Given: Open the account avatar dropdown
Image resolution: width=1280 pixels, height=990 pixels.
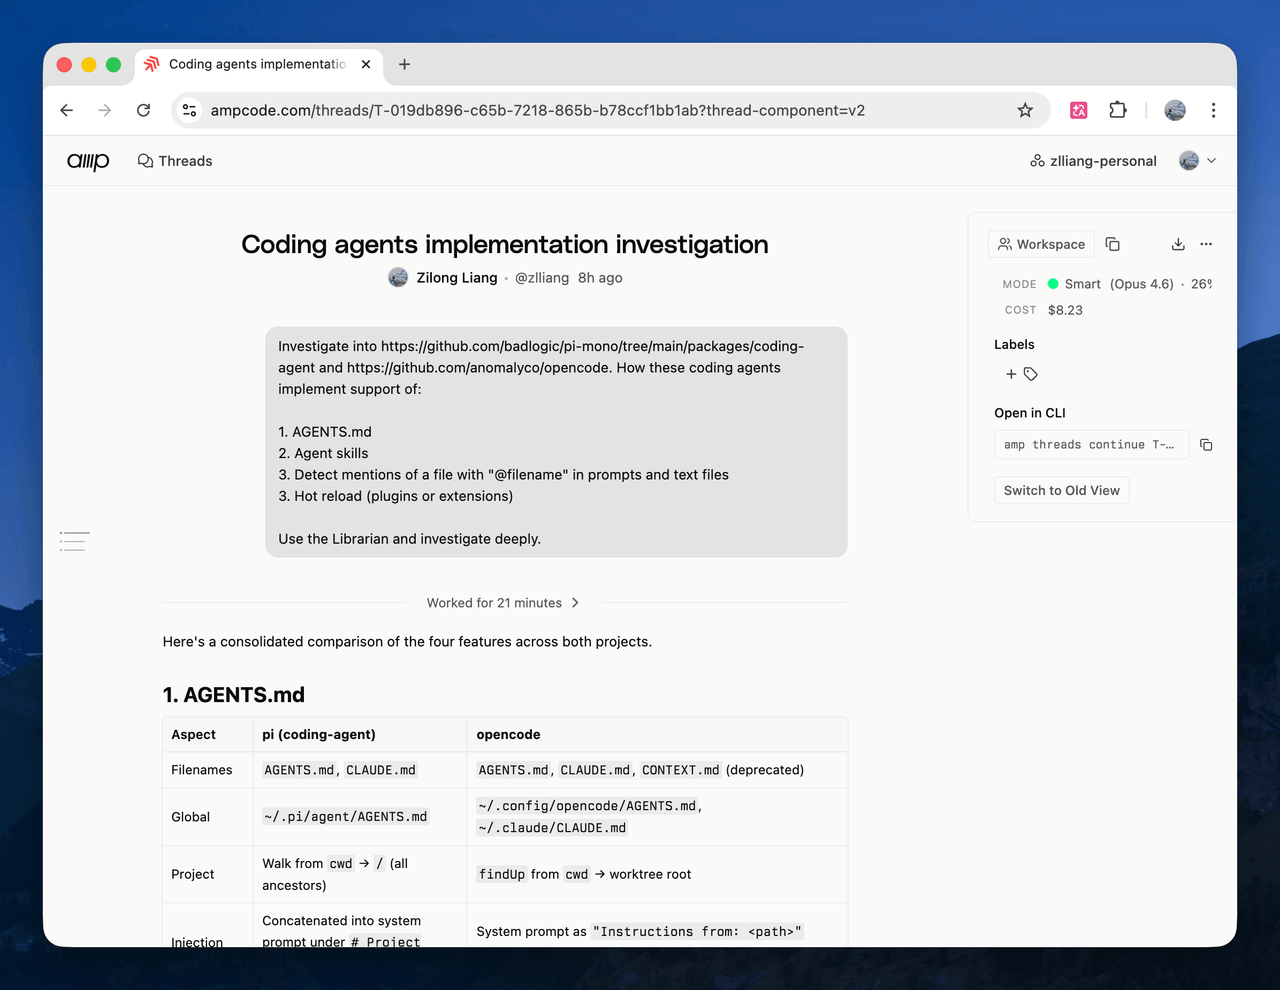Looking at the screenshot, I should pyautogui.click(x=1198, y=161).
